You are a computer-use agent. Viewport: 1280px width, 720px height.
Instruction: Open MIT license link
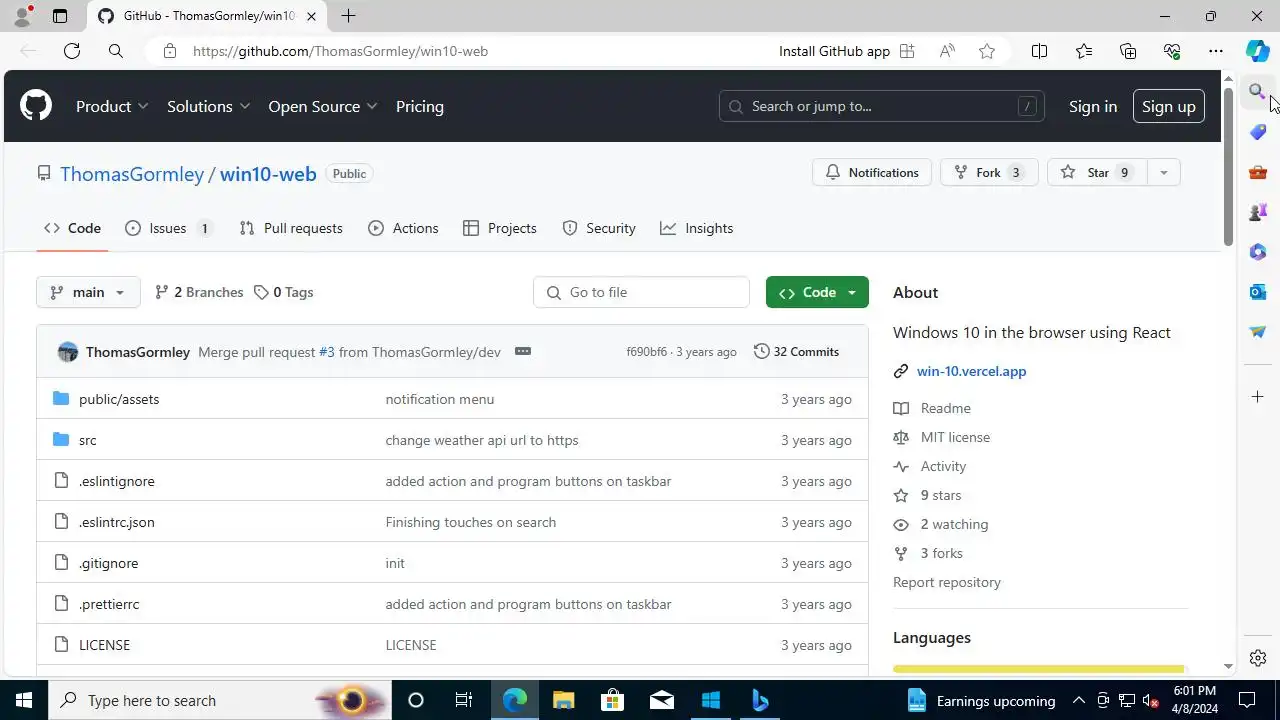tap(955, 437)
